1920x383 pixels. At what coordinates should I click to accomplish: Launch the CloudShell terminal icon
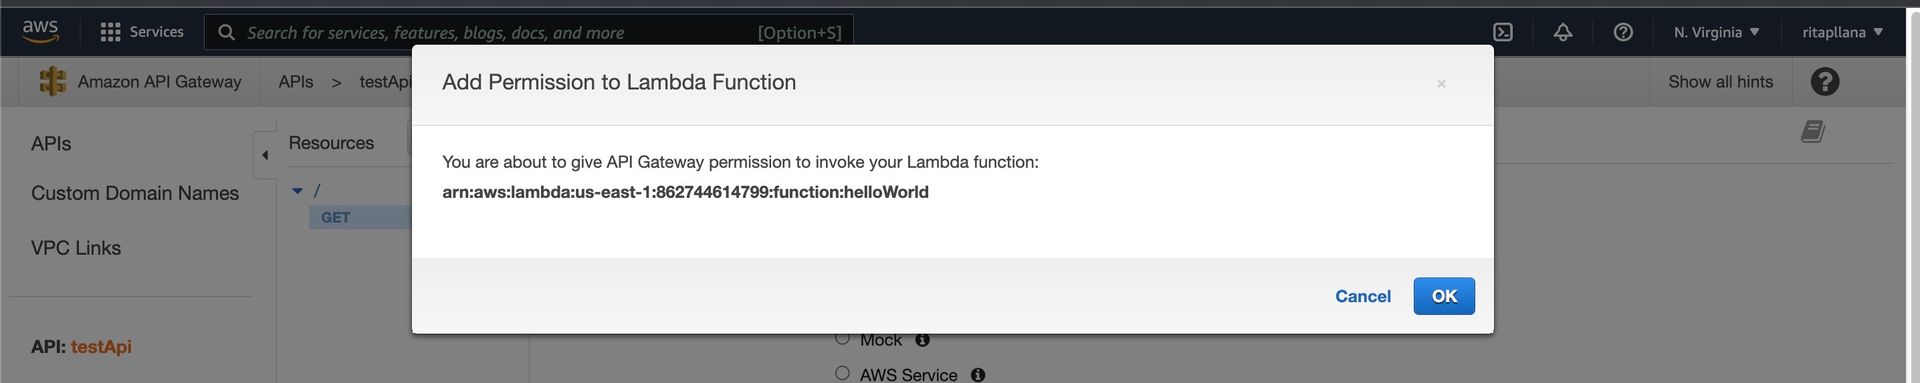pyautogui.click(x=1502, y=32)
